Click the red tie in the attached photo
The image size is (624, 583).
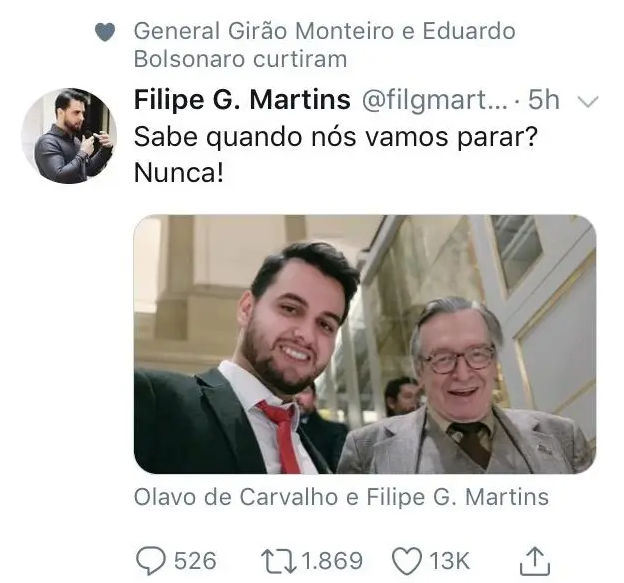pos(283,437)
